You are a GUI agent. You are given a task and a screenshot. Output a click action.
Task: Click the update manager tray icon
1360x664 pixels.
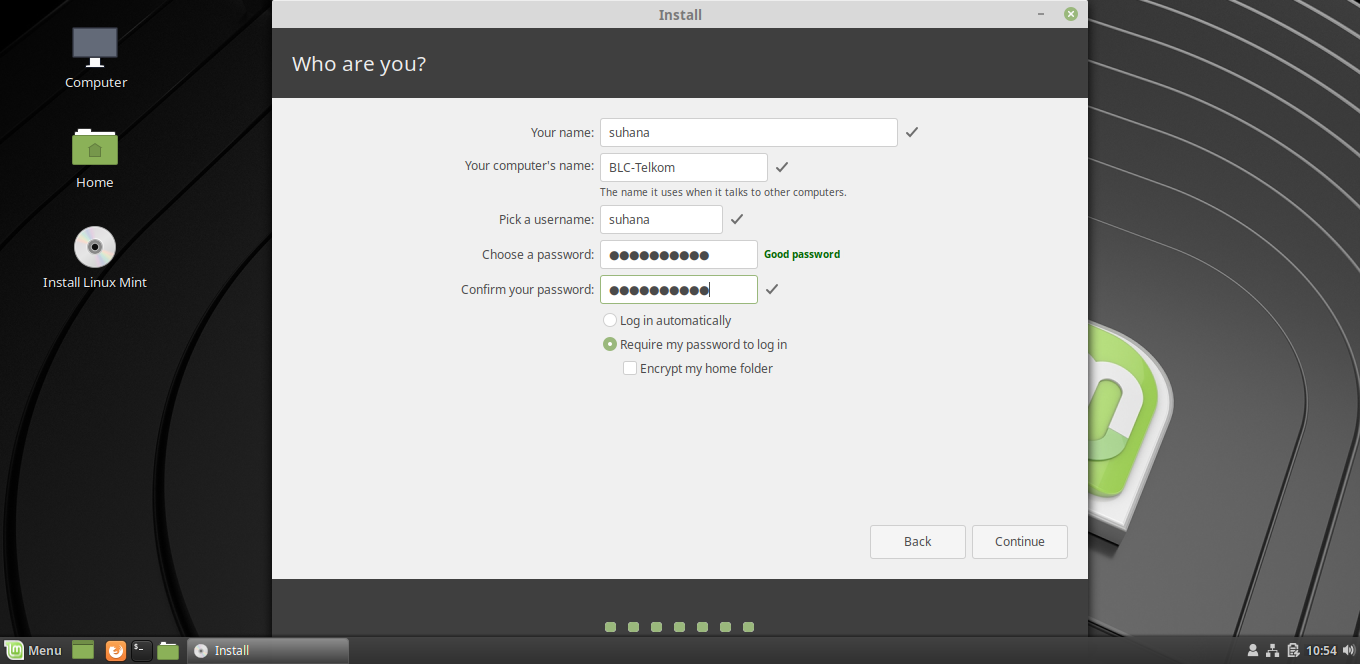[x=1293, y=650]
